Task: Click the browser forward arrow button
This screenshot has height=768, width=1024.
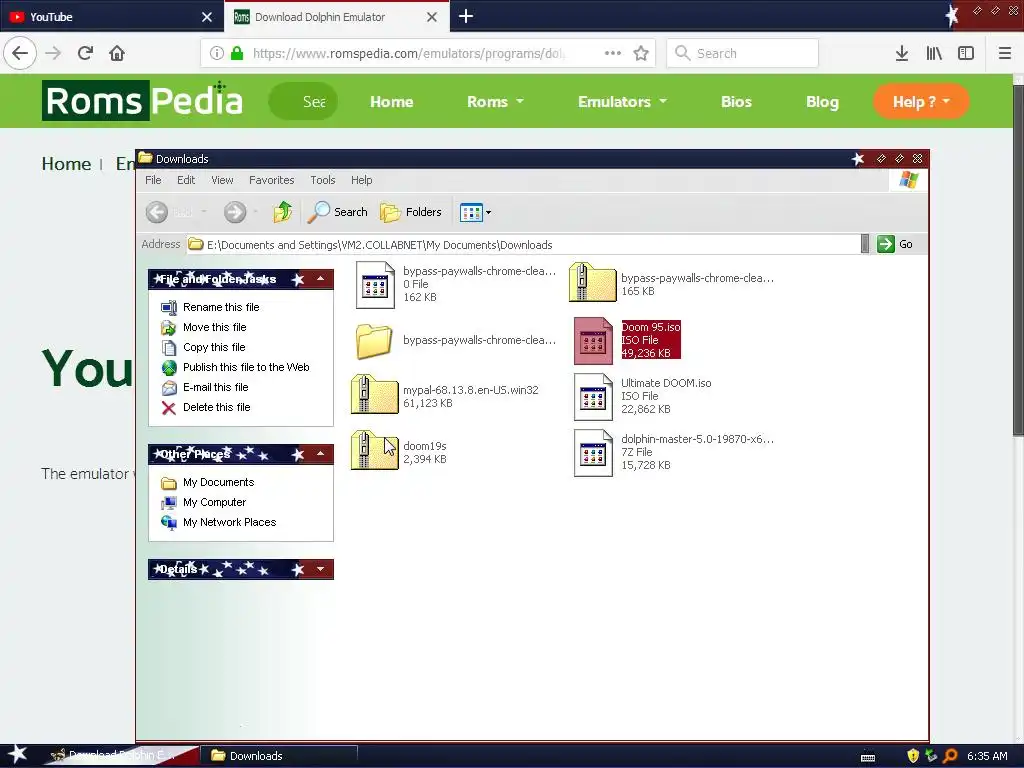Action: [x=54, y=53]
